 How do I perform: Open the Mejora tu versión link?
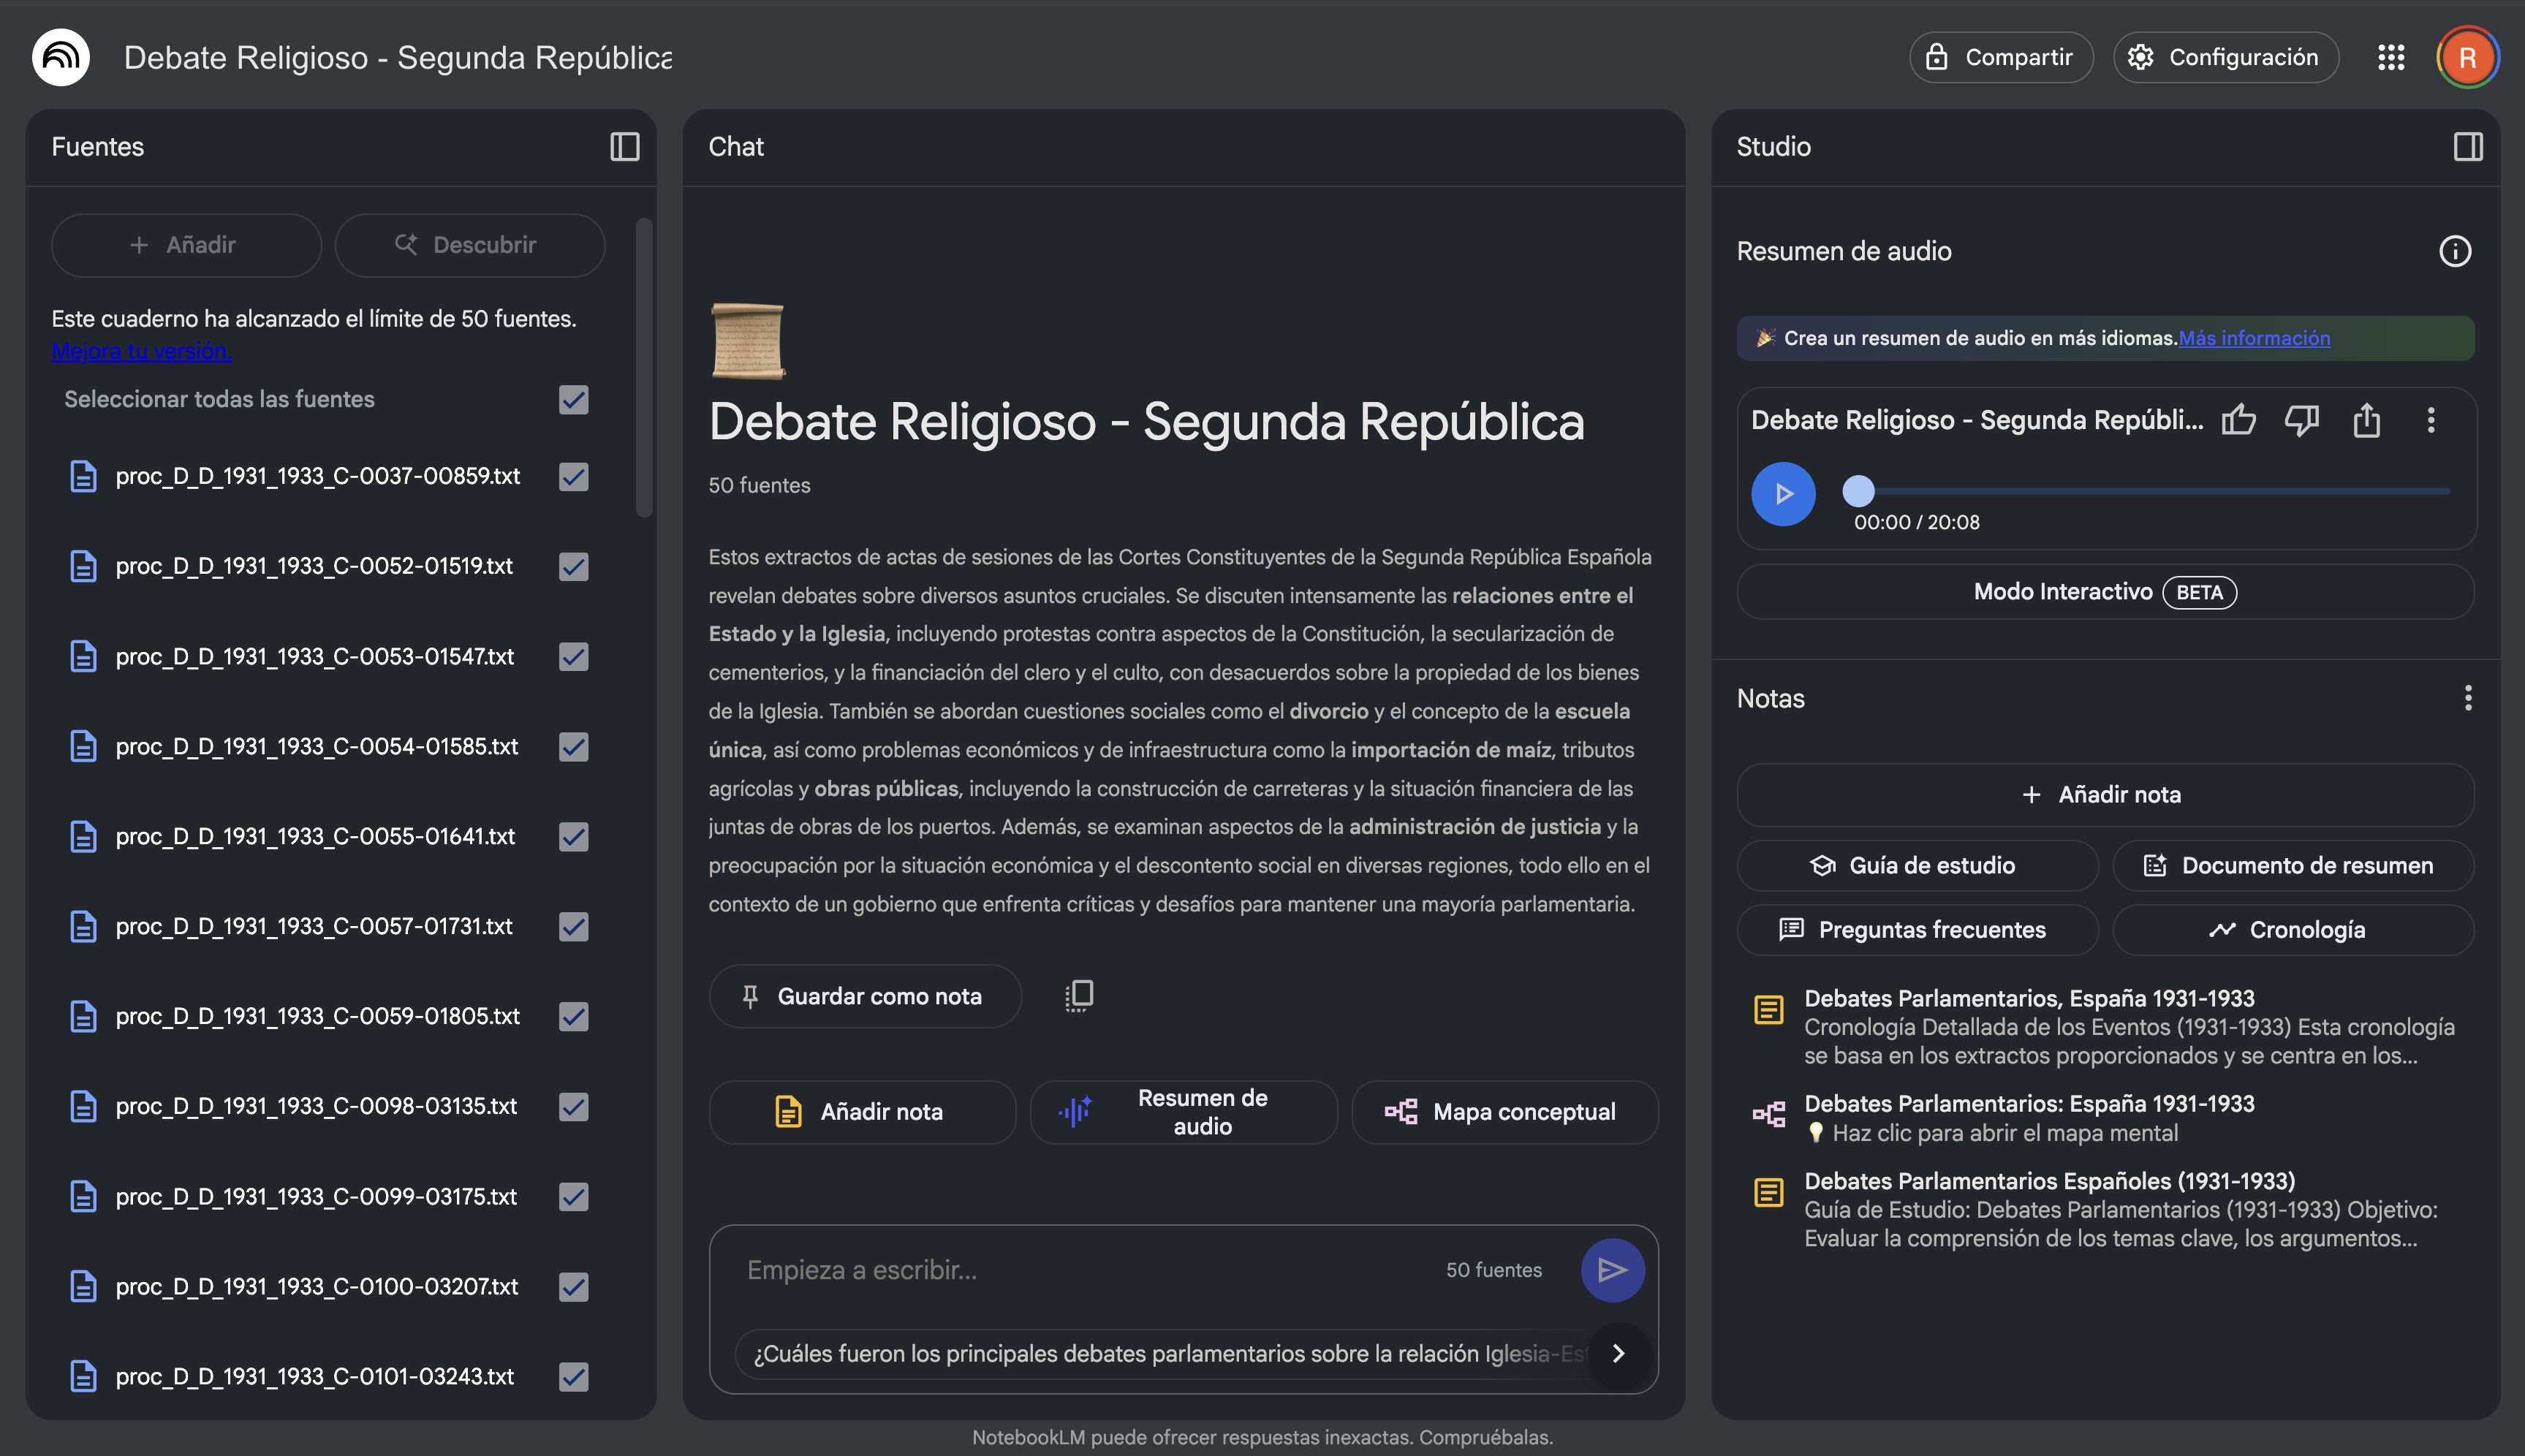point(141,351)
